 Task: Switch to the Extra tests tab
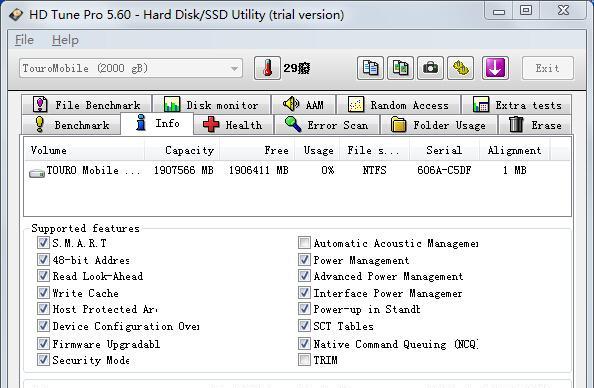(x=517, y=105)
